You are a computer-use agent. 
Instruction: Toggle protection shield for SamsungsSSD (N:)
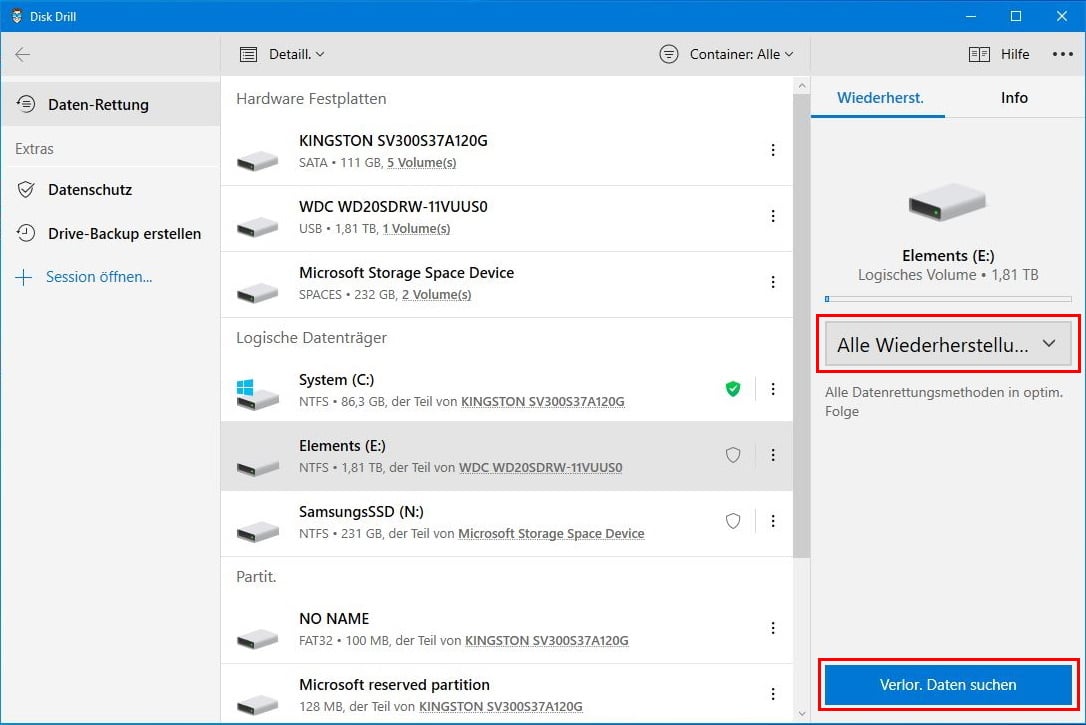[x=733, y=521]
